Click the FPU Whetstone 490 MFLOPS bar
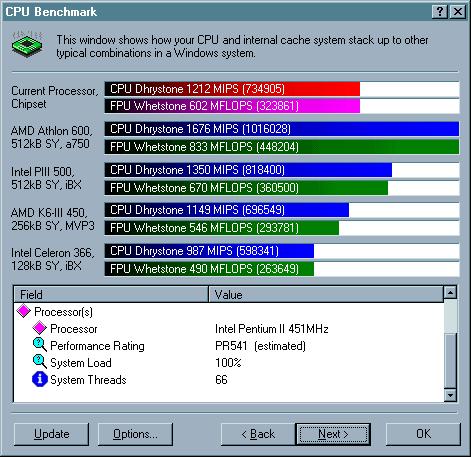This screenshot has height=457, width=471. [x=209, y=269]
